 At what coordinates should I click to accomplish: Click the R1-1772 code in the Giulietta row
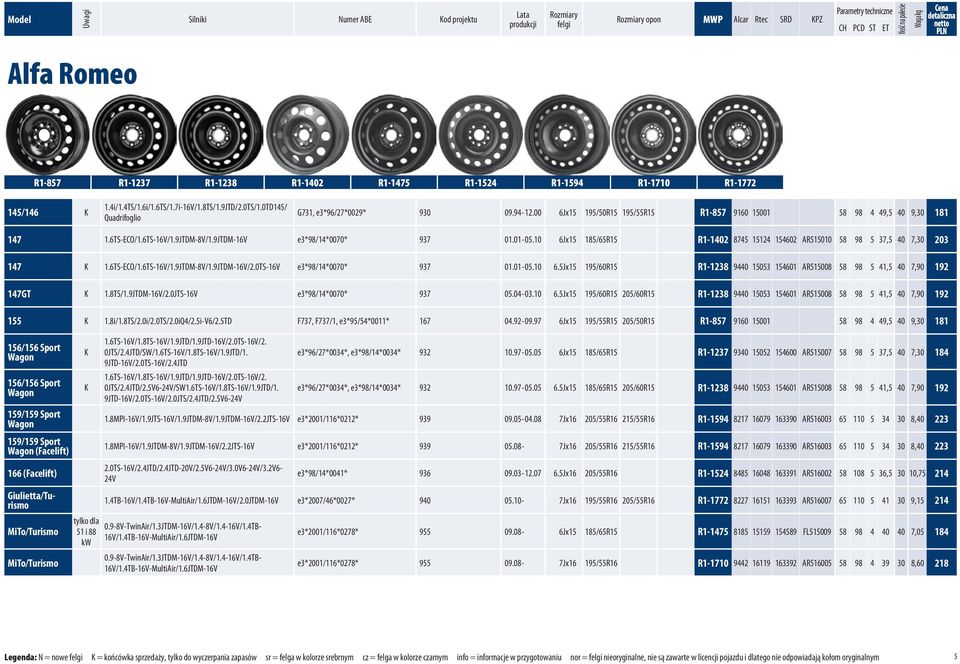713,500
